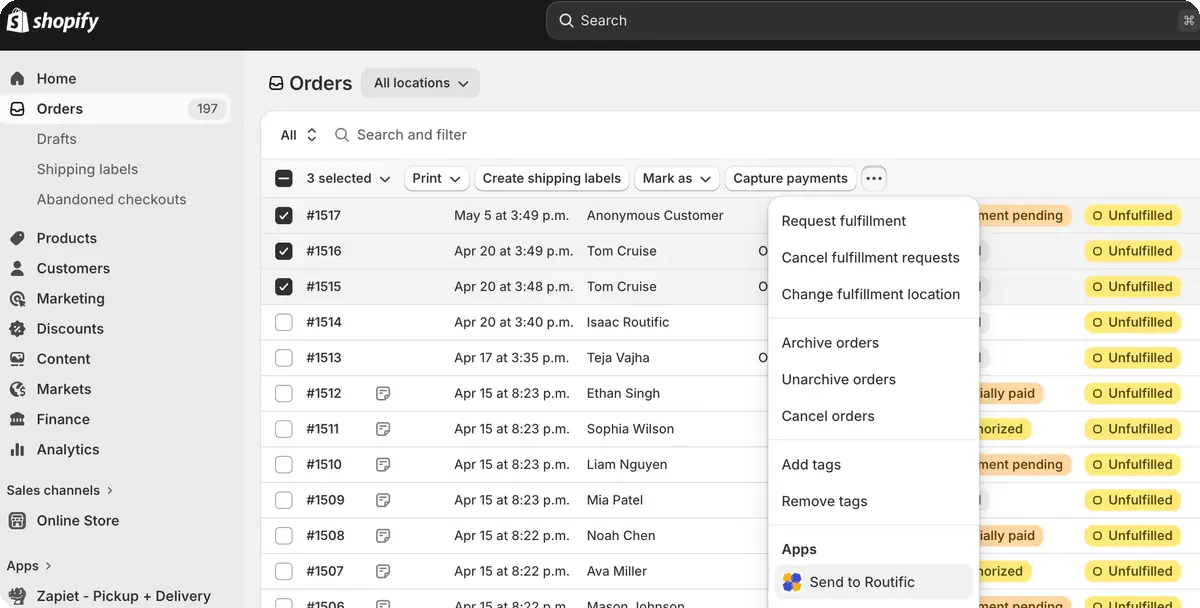The image size is (1200, 608).
Task: Open the three-dots more actions button
Action: click(x=874, y=178)
